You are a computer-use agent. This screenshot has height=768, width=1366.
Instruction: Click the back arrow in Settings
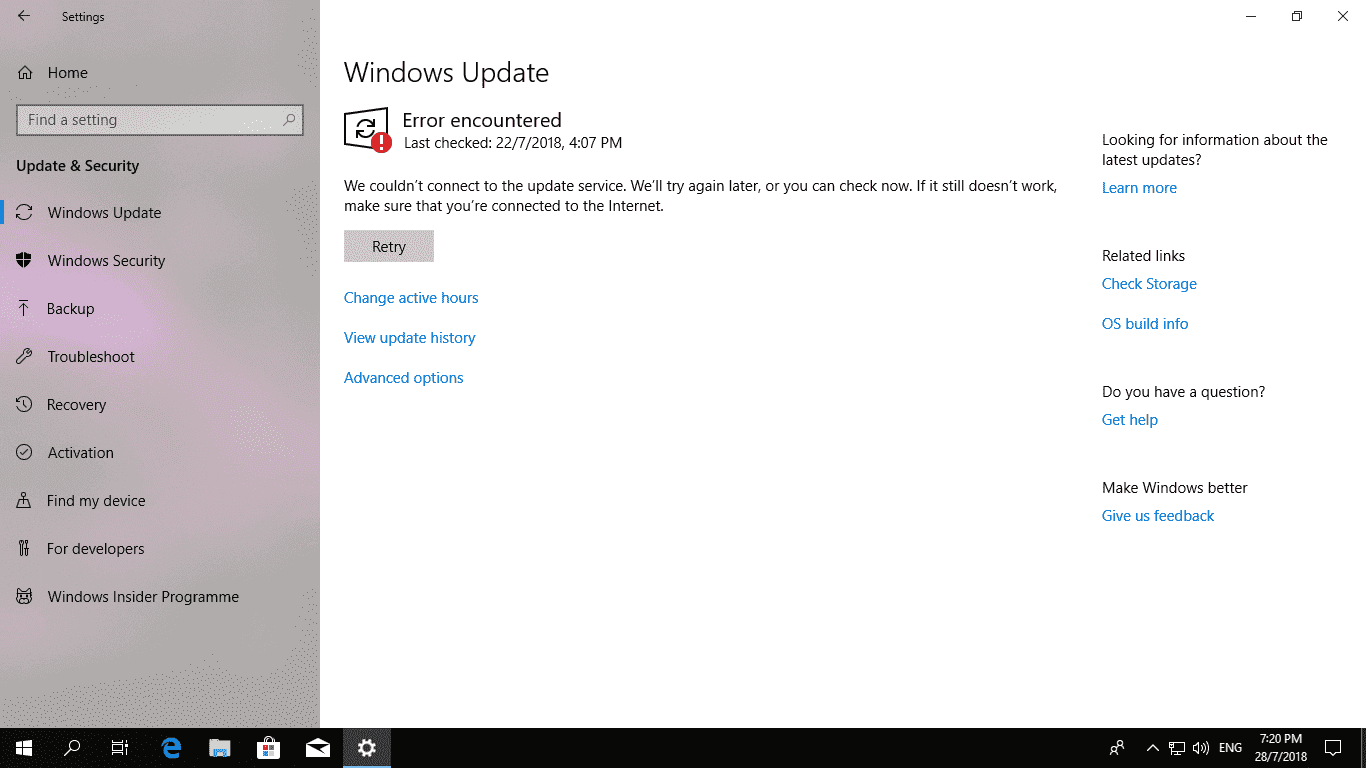point(24,16)
